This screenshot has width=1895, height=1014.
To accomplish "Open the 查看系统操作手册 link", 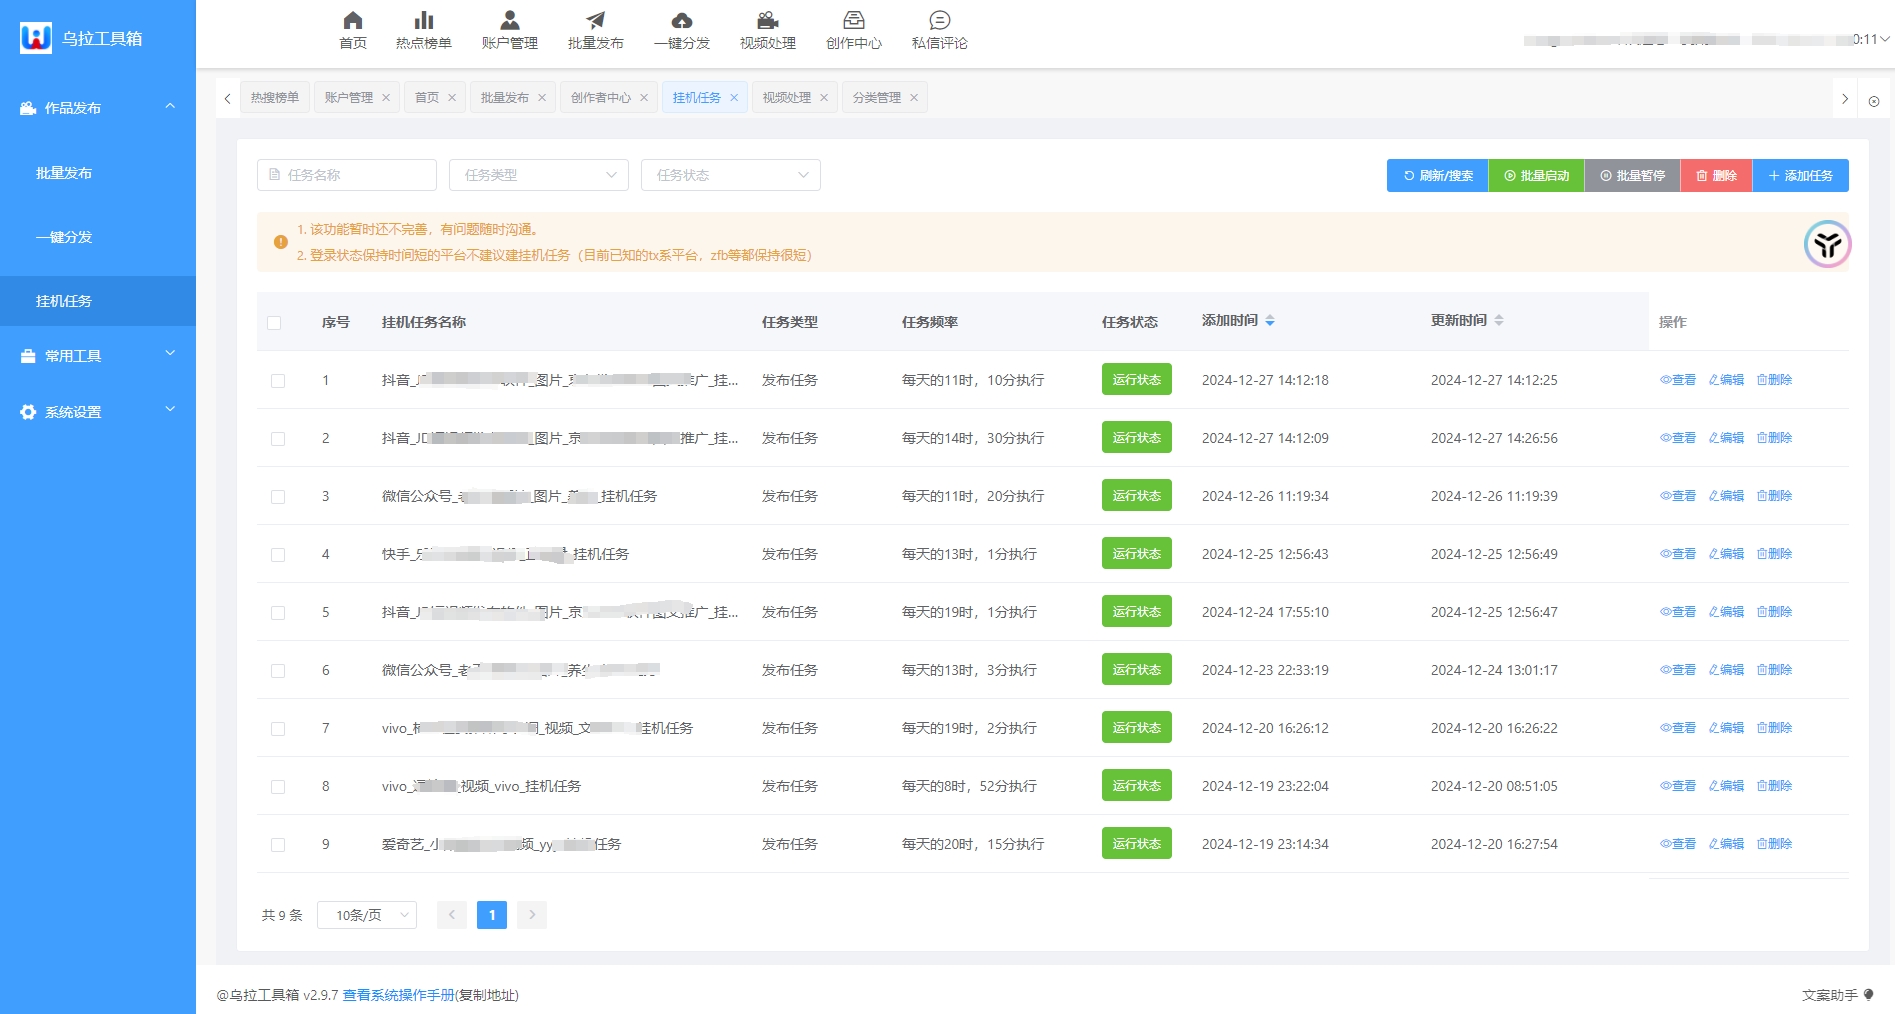I will click(x=398, y=995).
